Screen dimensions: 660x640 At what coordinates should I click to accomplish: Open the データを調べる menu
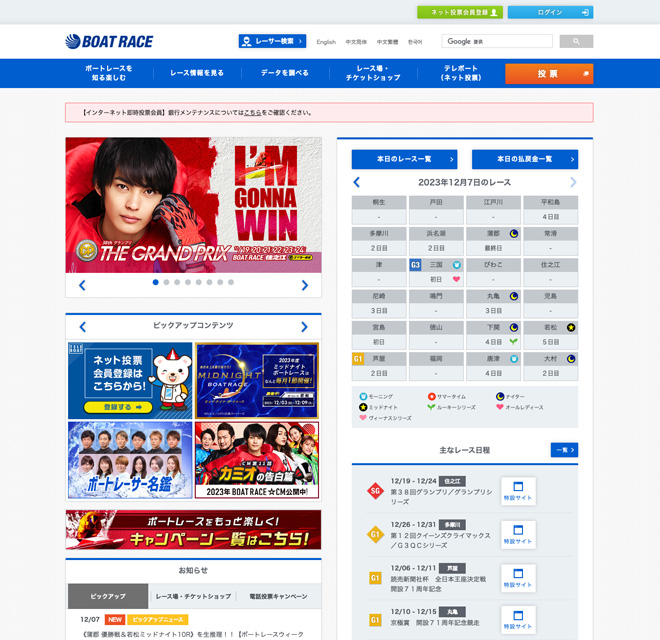(285, 73)
